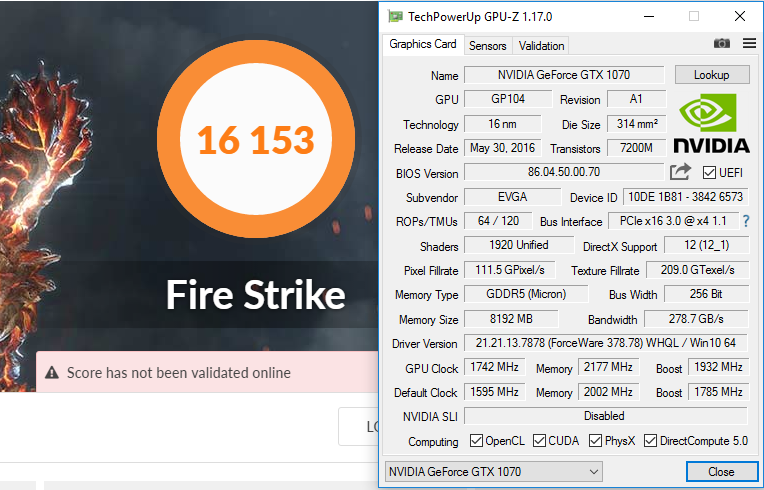Minimize the GPU-Z window
This screenshot has width=764, height=490.
coord(649,17)
